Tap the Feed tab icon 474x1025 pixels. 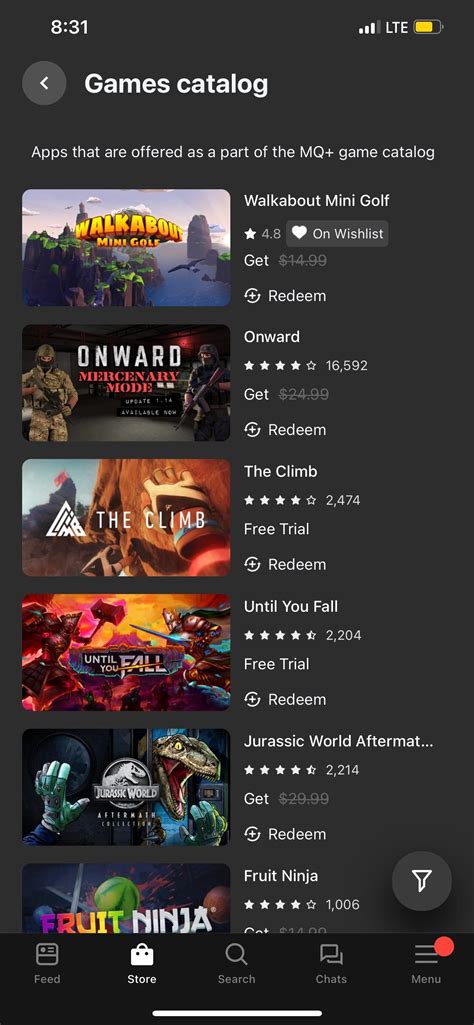pyautogui.click(x=47, y=956)
